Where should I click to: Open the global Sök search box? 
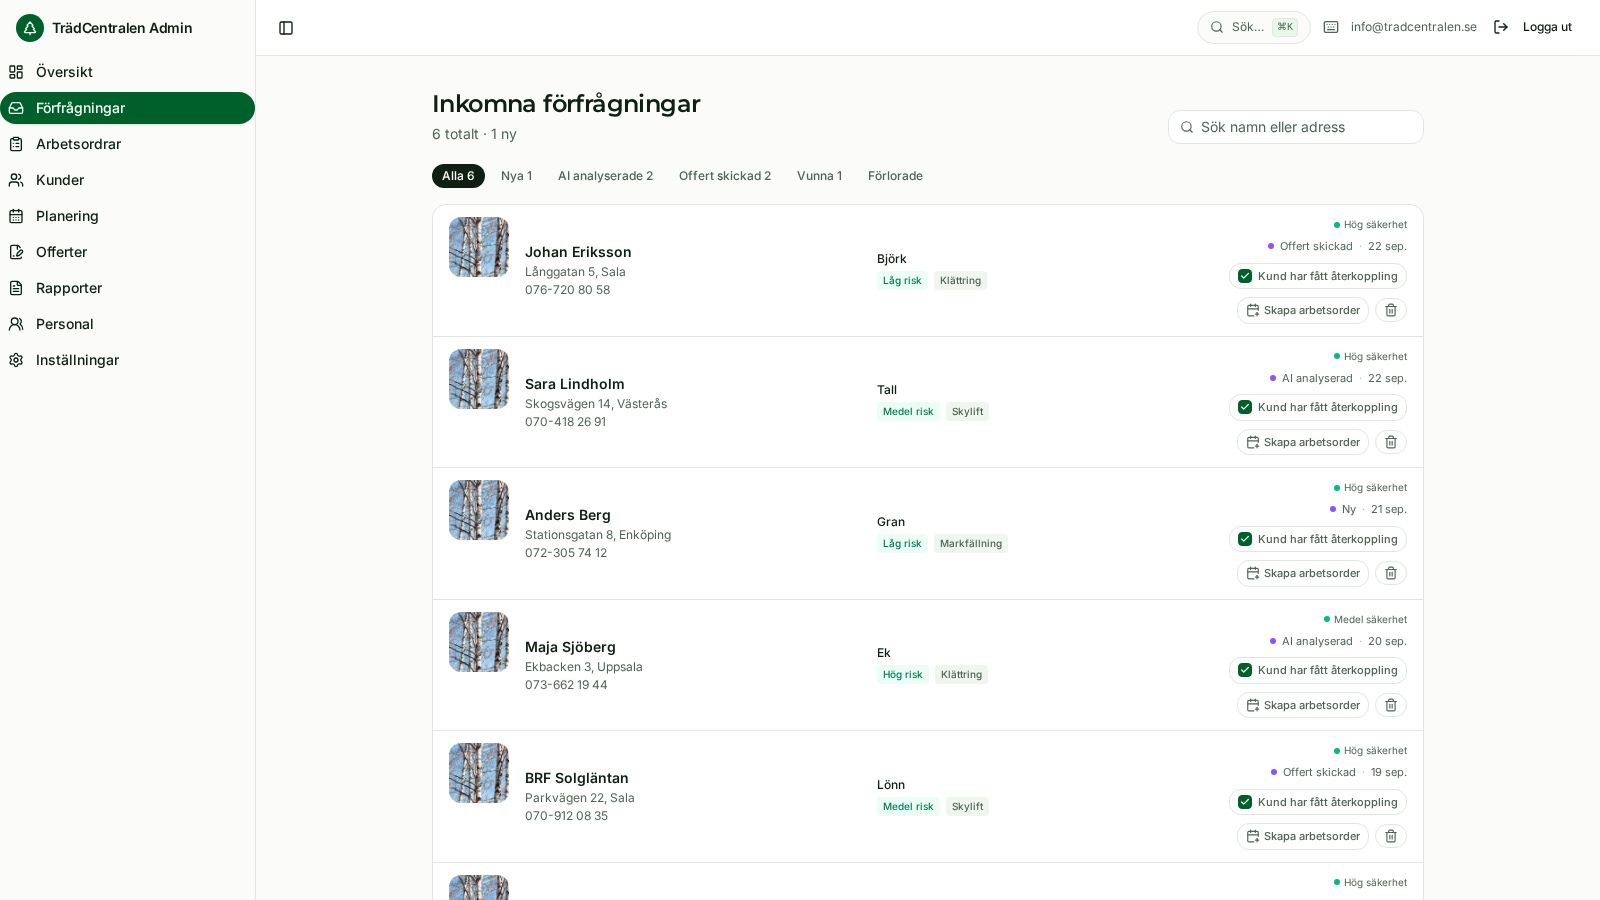pos(1254,27)
